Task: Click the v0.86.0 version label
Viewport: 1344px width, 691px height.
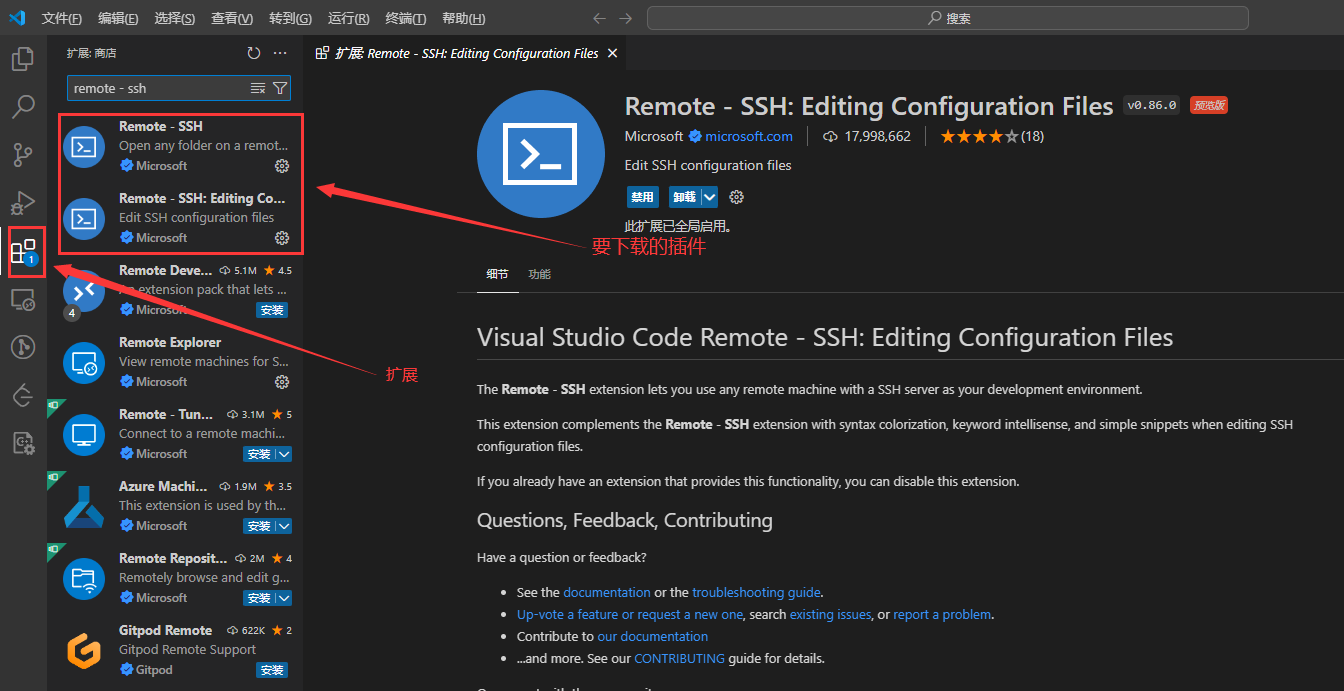Action: tap(1152, 105)
